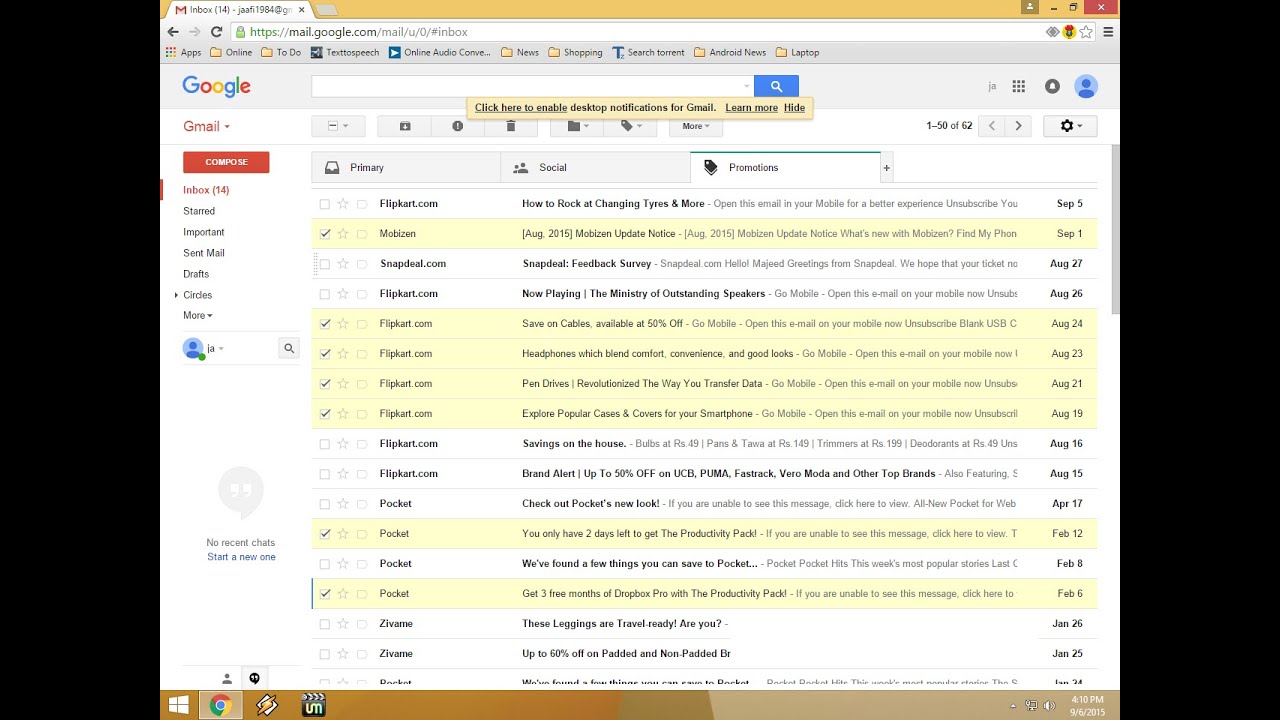Image resolution: width=1280 pixels, height=720 pixels.
Task: Expand the Circles label
Action: tap(176, 295)
